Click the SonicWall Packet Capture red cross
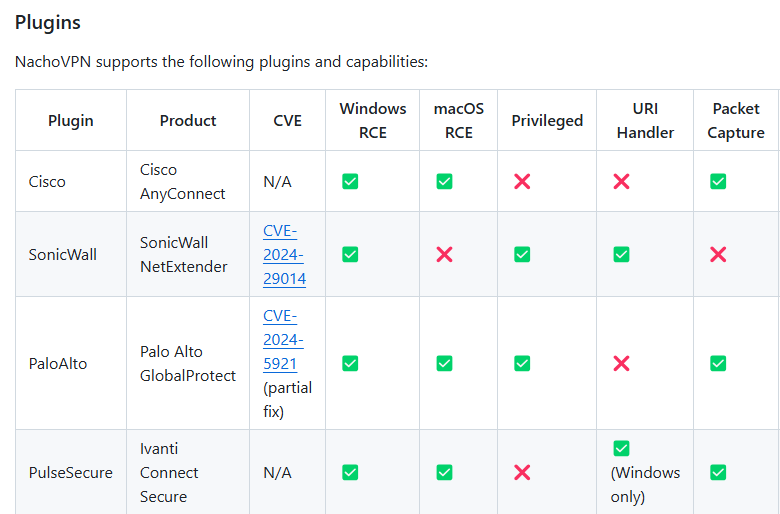The height and width of the screenshot is (514, 780). pos(718,254)
